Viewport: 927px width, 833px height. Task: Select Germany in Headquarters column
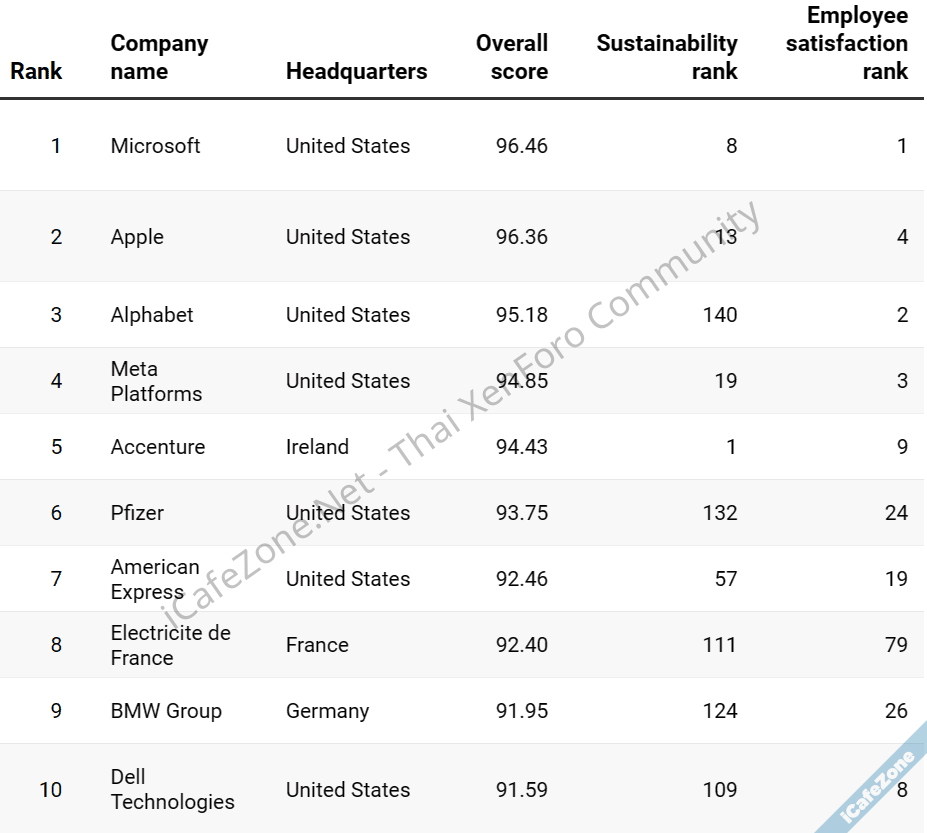[x=327, y=711]
